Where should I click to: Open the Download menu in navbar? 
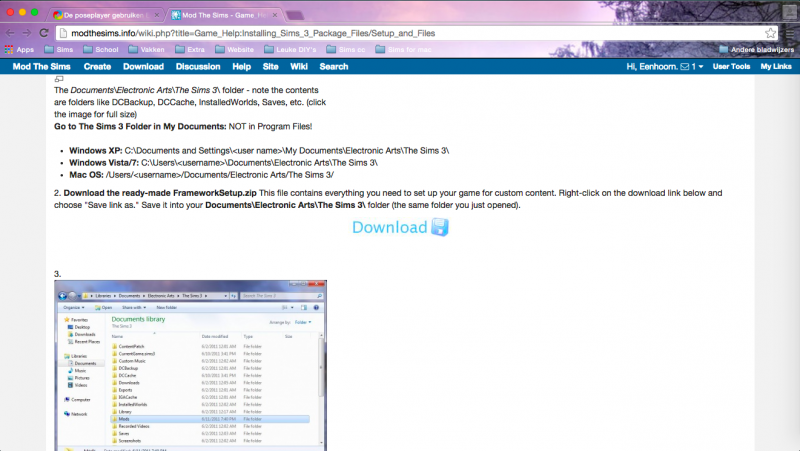click(143, 66)
